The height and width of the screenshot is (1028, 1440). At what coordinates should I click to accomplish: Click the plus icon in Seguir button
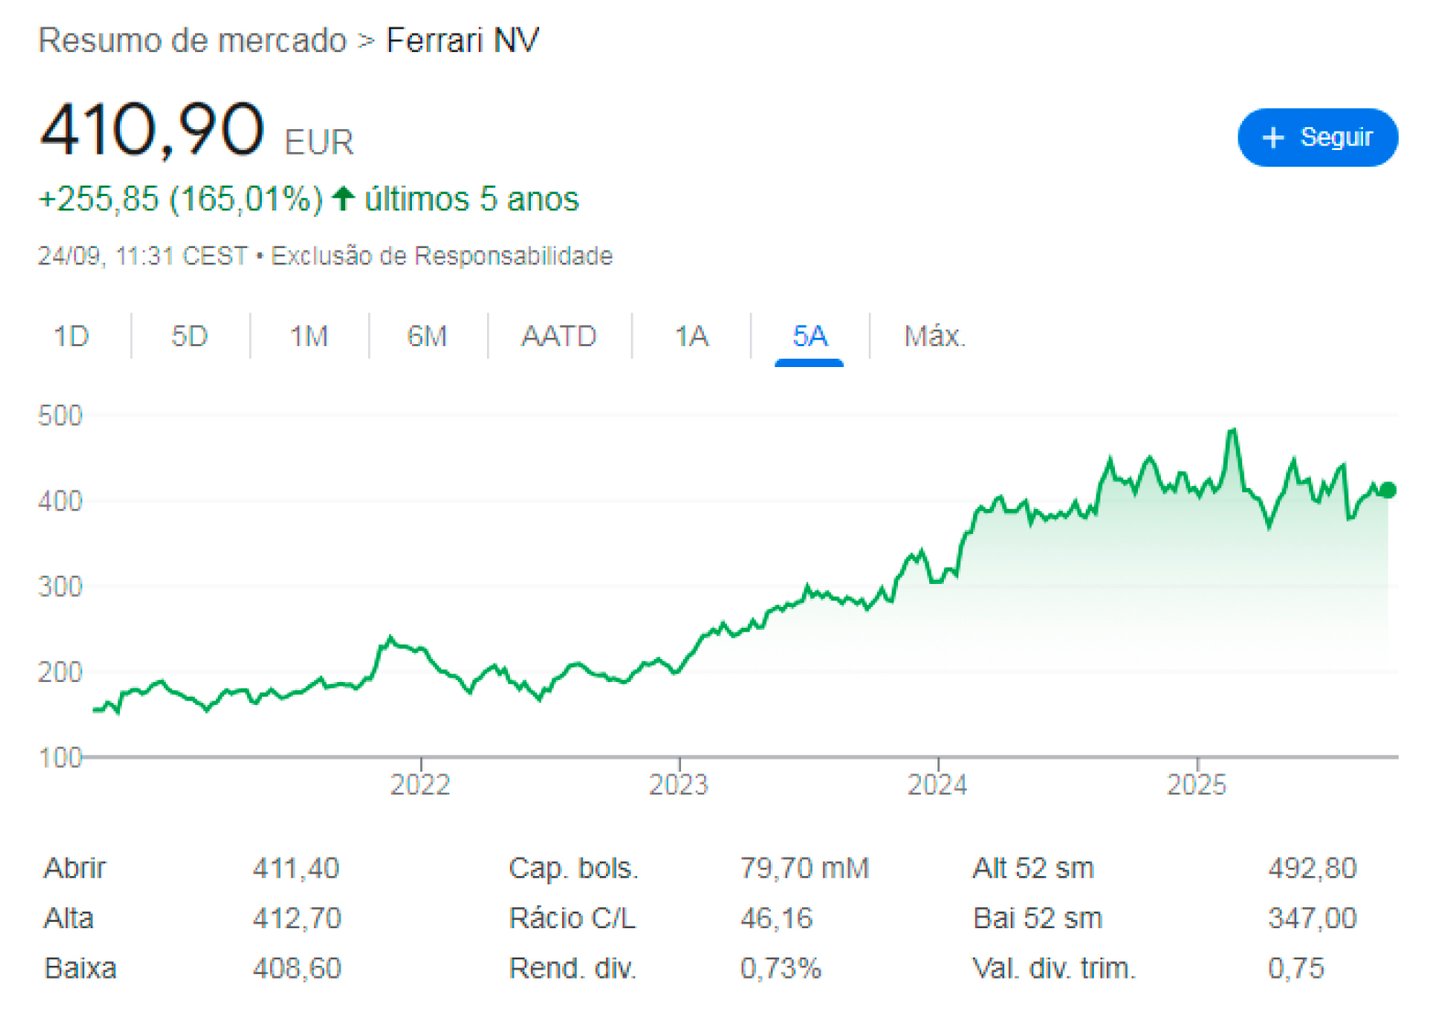pos(1273,137)
